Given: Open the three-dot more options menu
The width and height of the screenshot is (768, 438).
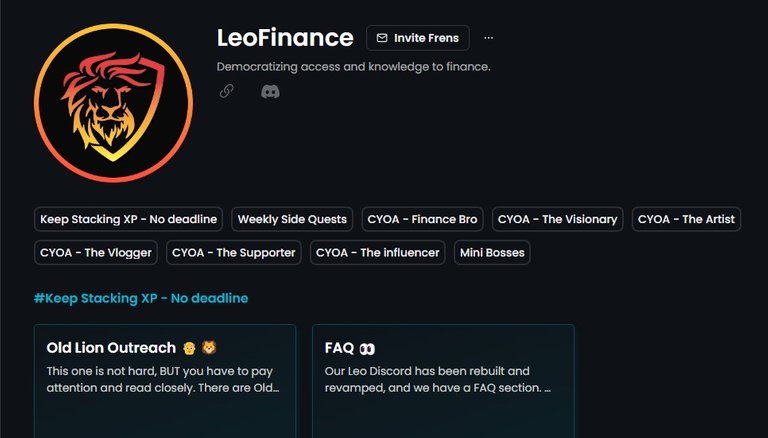Looking at the screenshot, I should [488, 38].
